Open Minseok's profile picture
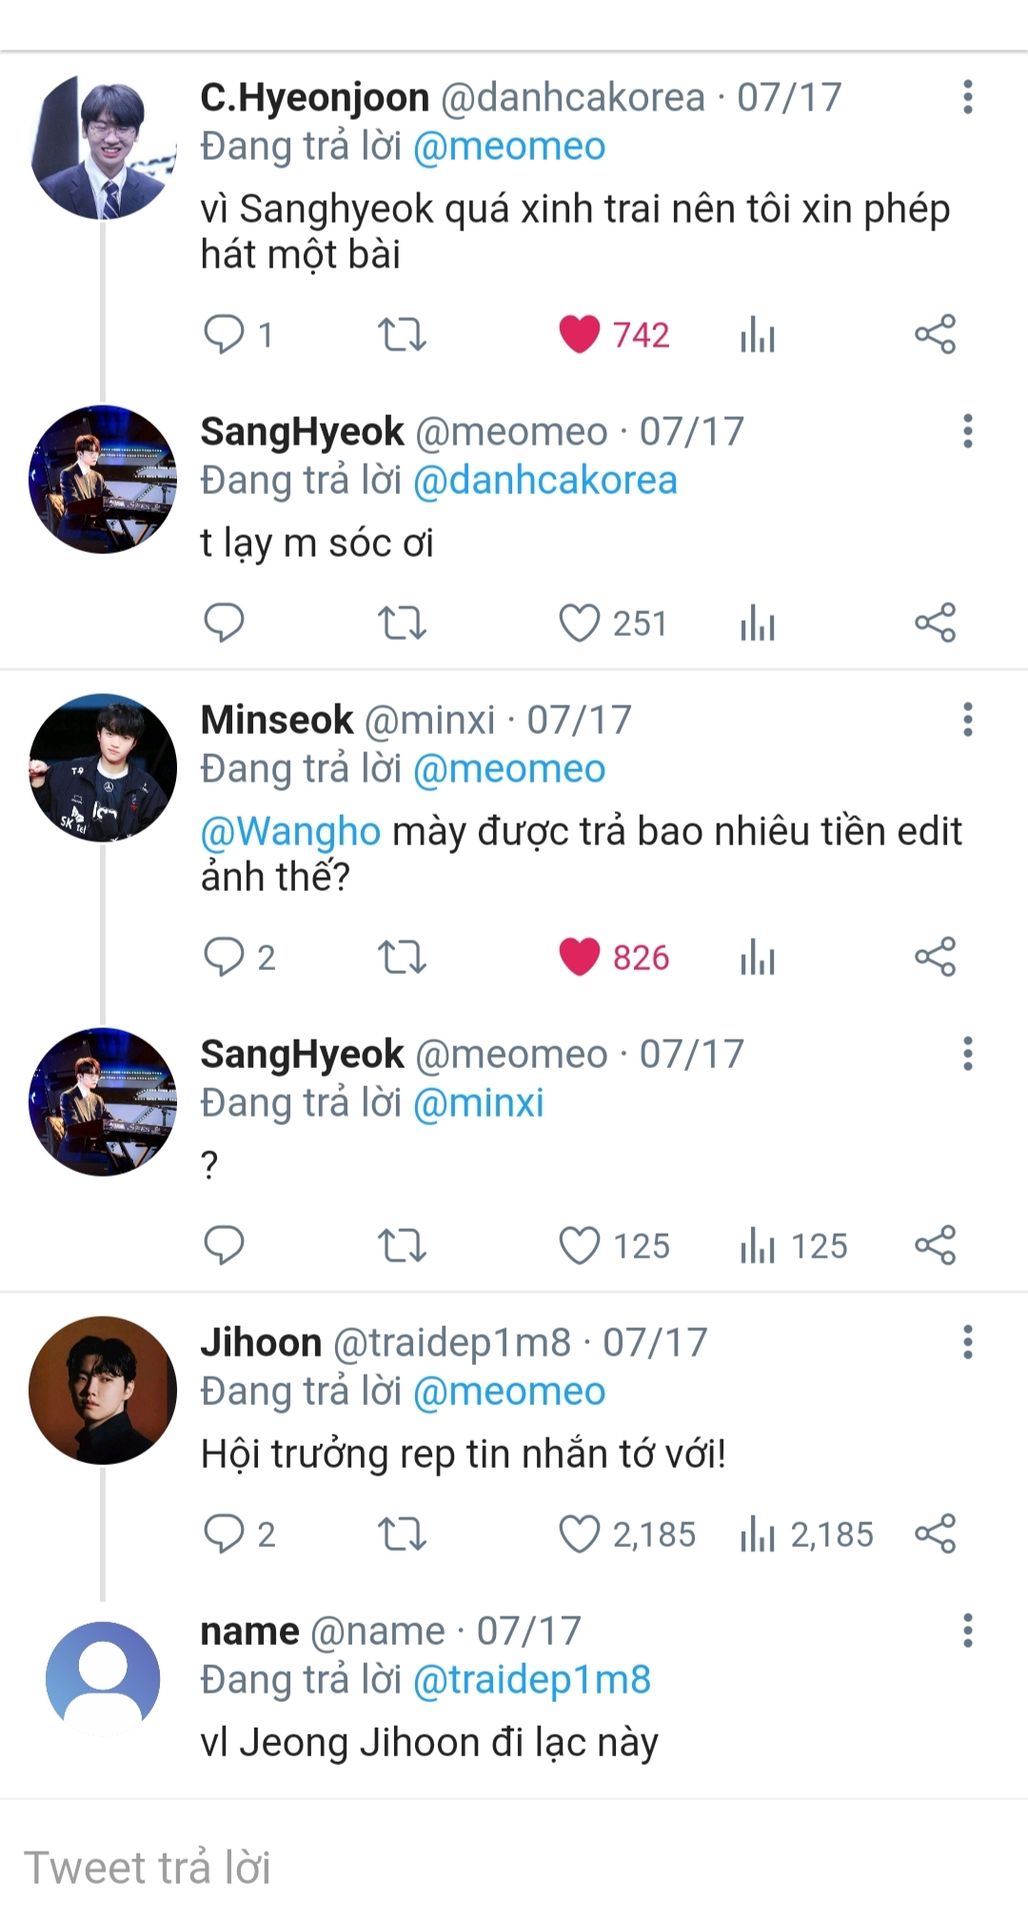Image resolution: width=1028 pixels, height=1920 pixels. click(x=103, y=768)
